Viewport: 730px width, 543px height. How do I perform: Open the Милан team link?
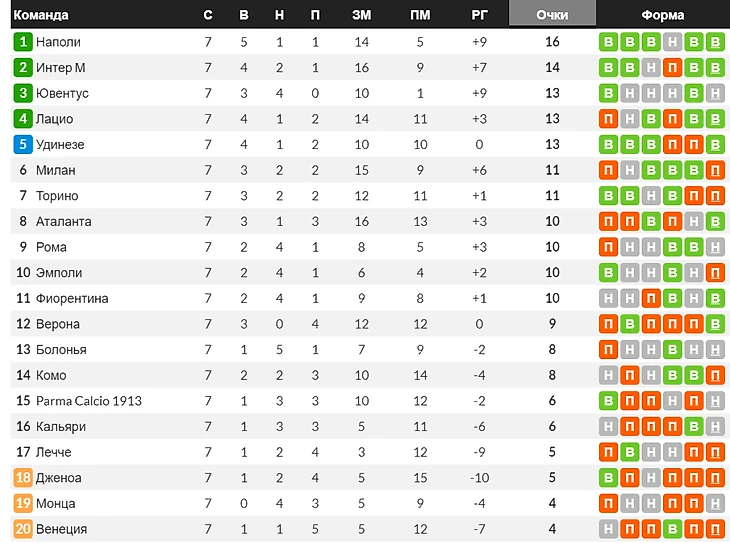(55, 170)
